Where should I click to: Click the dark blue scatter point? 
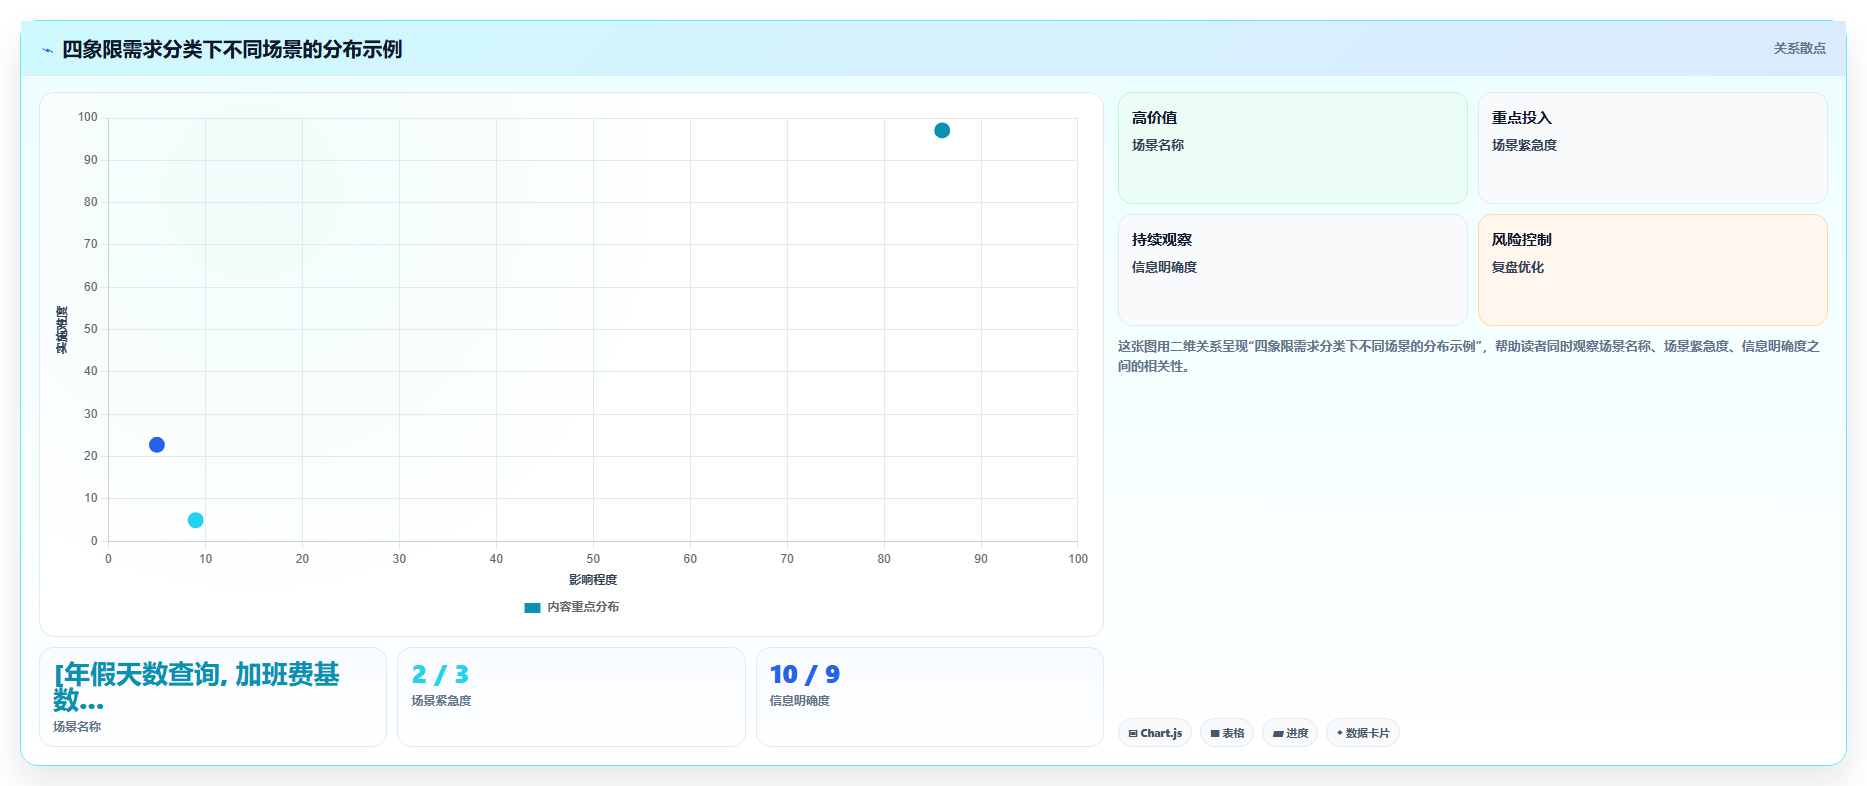157,445
